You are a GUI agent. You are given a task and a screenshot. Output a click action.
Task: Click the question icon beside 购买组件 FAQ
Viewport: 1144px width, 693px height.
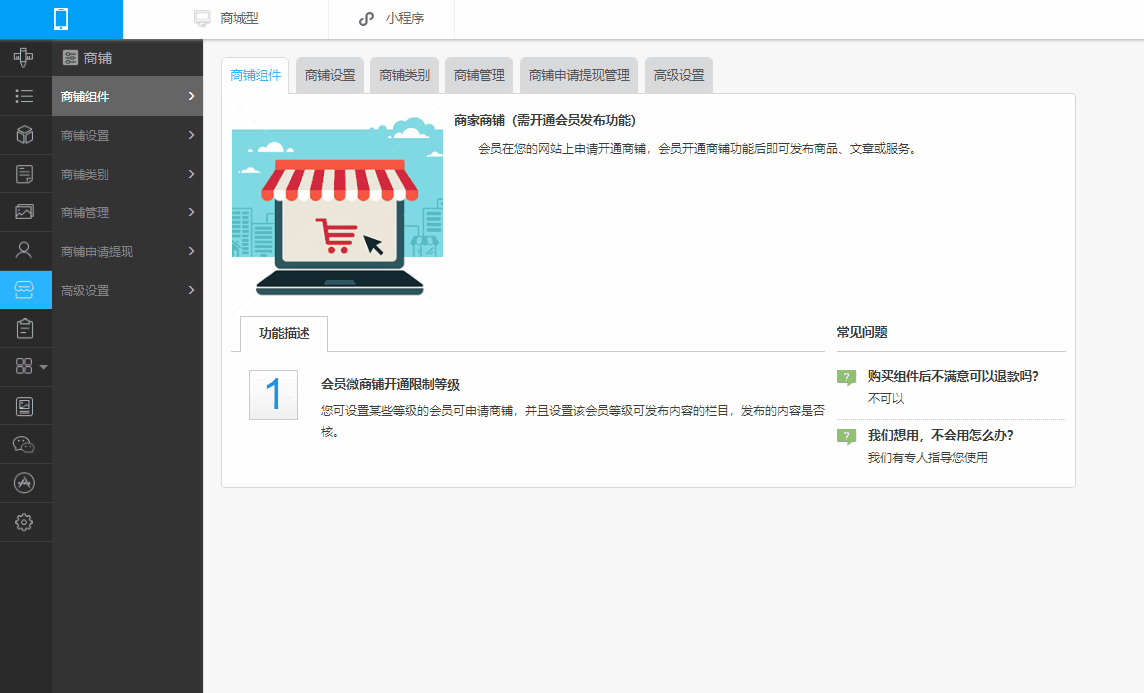(x=846, y=378)
